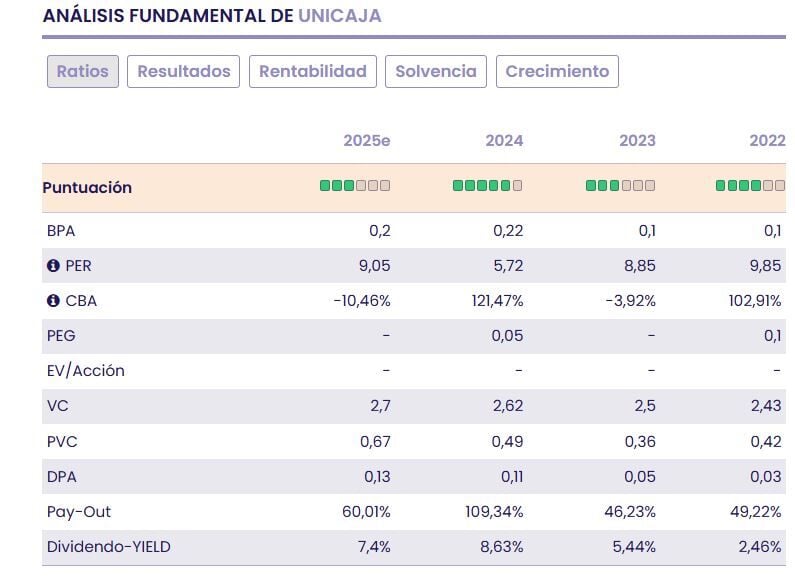Click the UNICAJA title link
The image size is (795, 588).
pos(340,16)
